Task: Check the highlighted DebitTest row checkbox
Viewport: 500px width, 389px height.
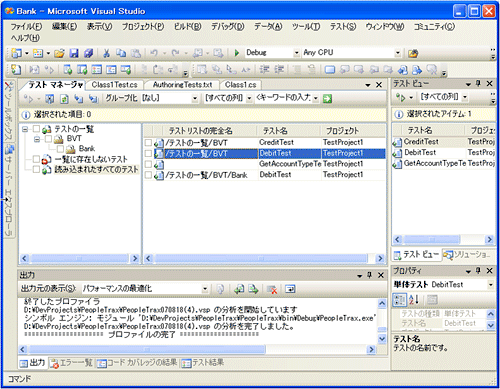Action: coord(148,153)
